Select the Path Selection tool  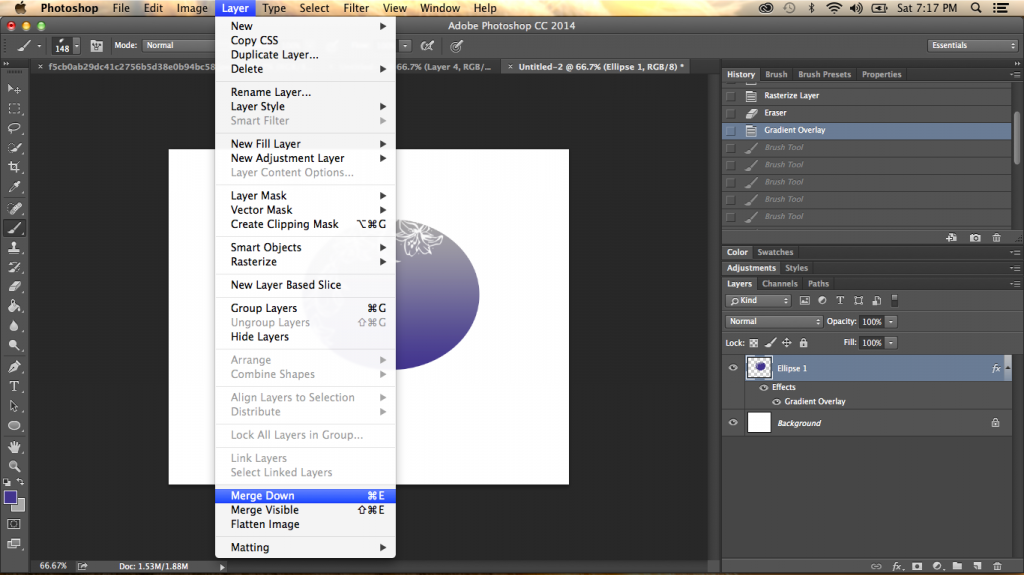[14, 406]
